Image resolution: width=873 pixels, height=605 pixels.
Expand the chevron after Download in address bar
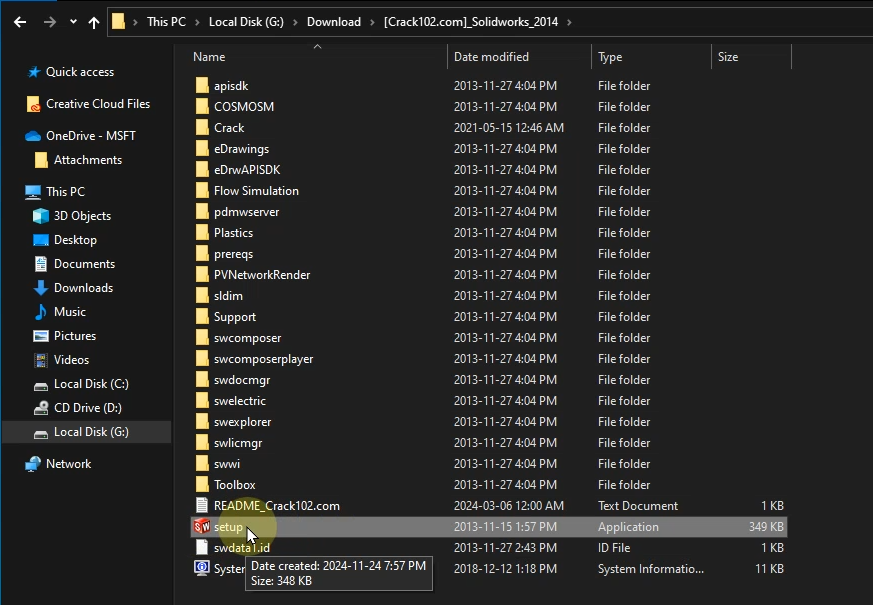tap(372, 22)
